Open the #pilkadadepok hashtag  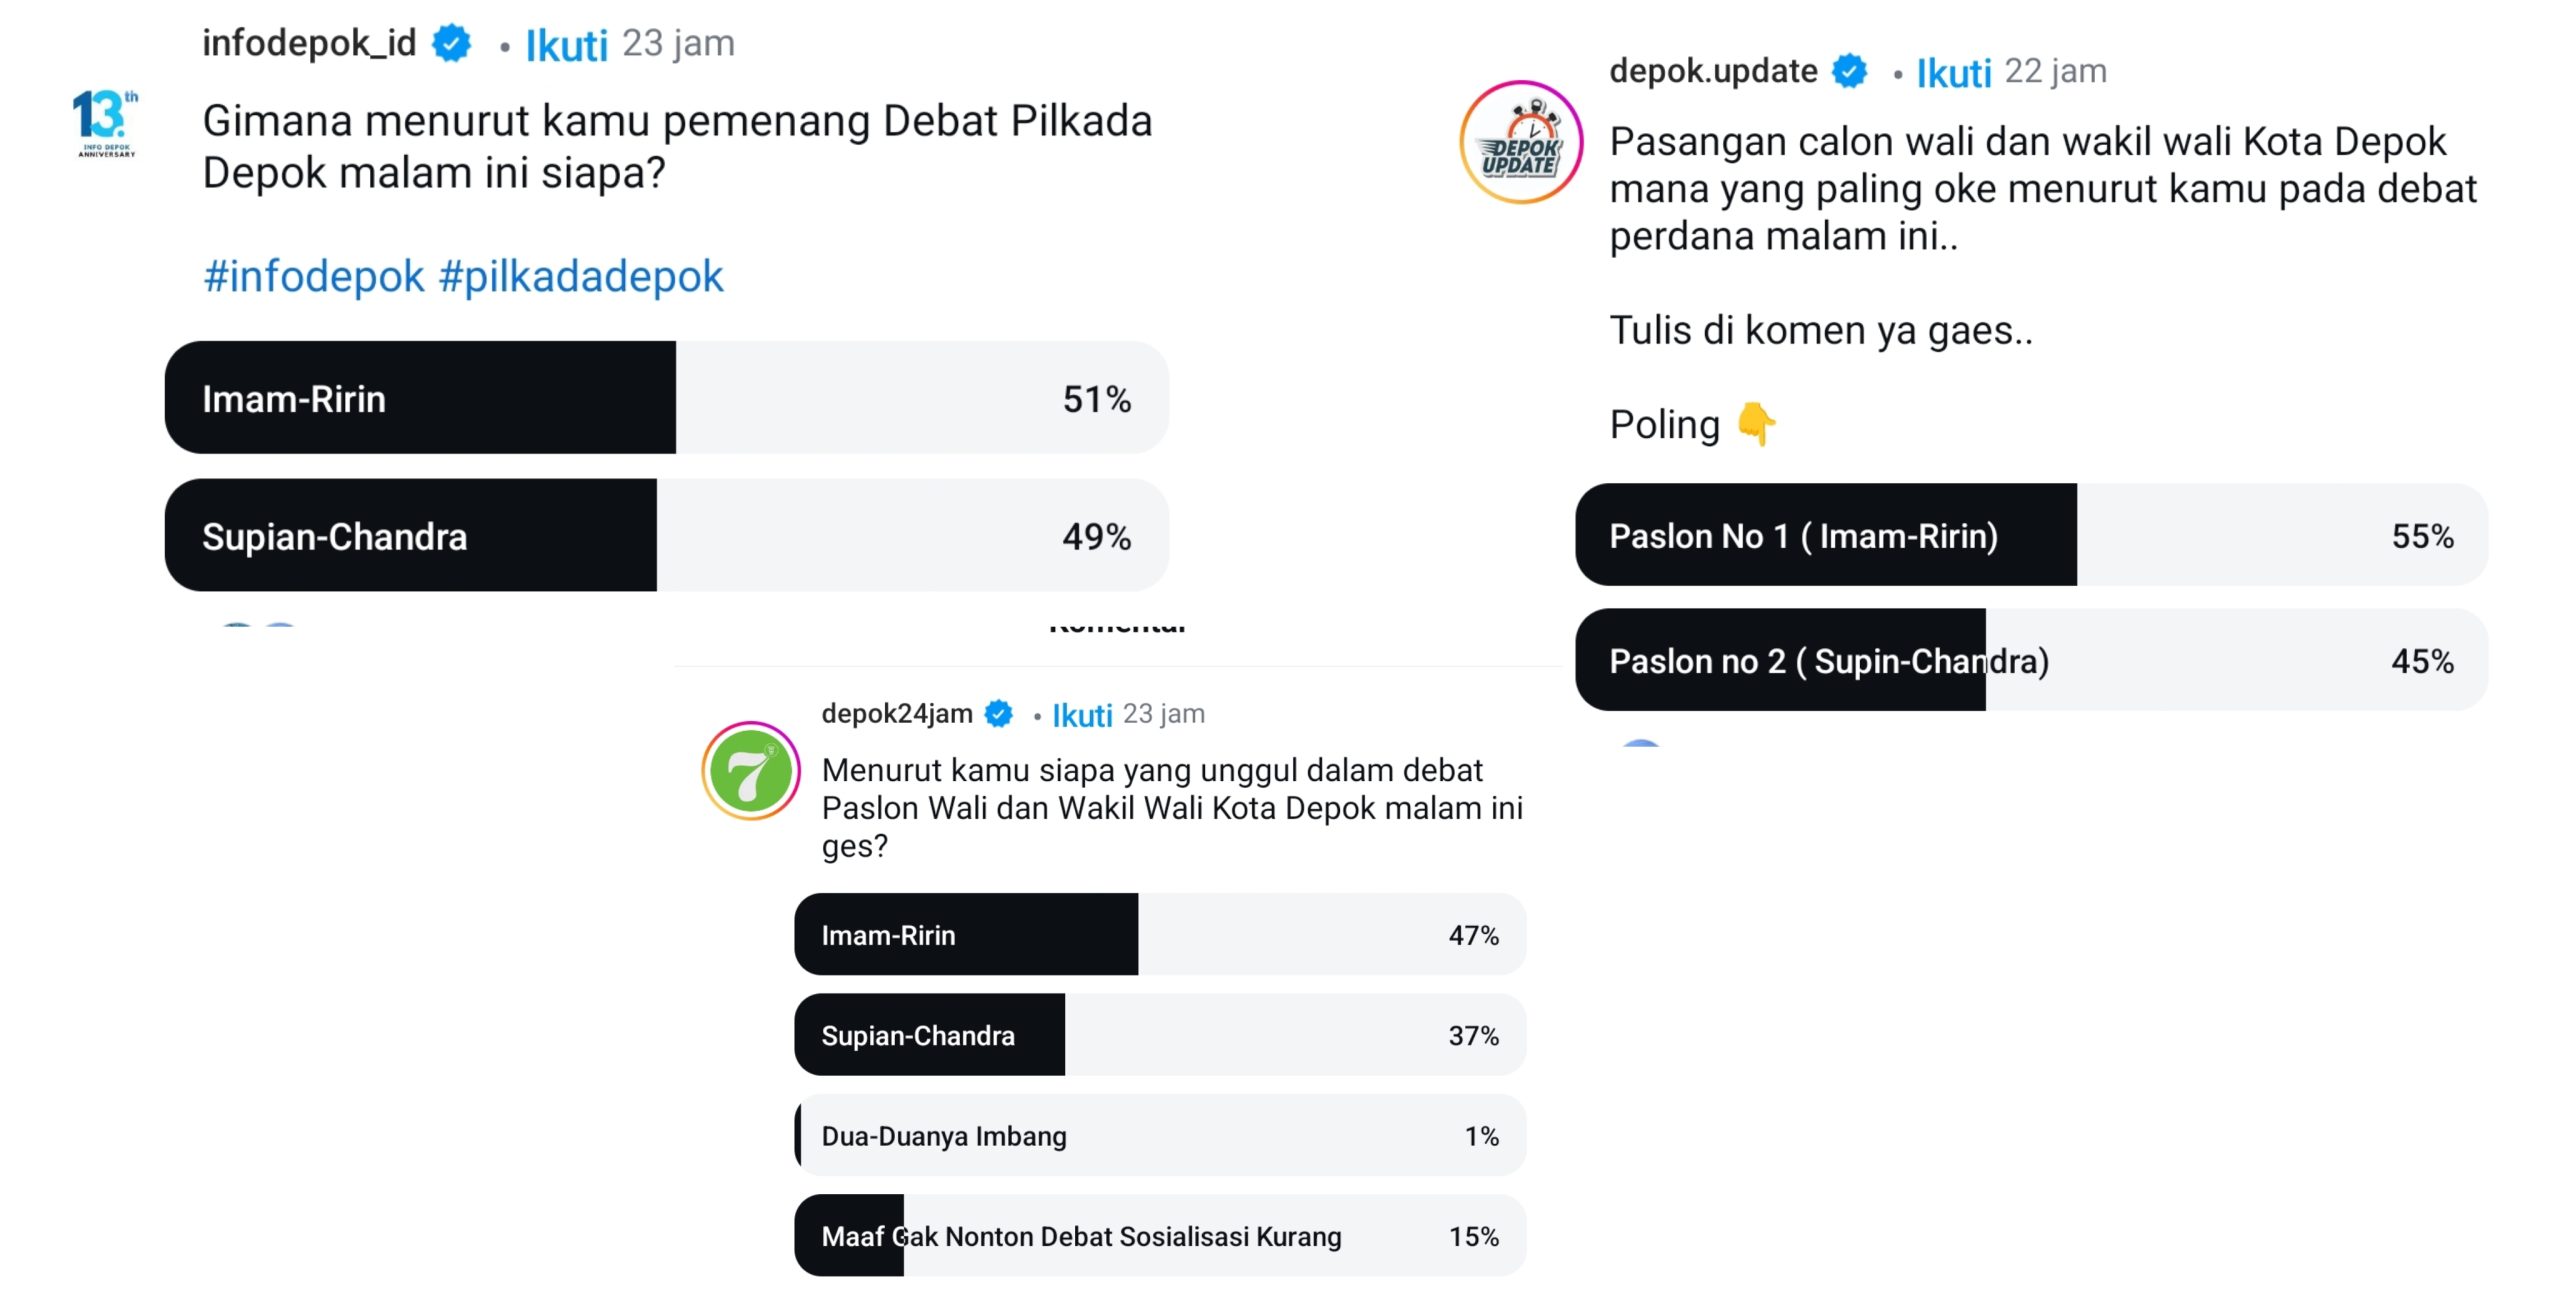(585, 275)
